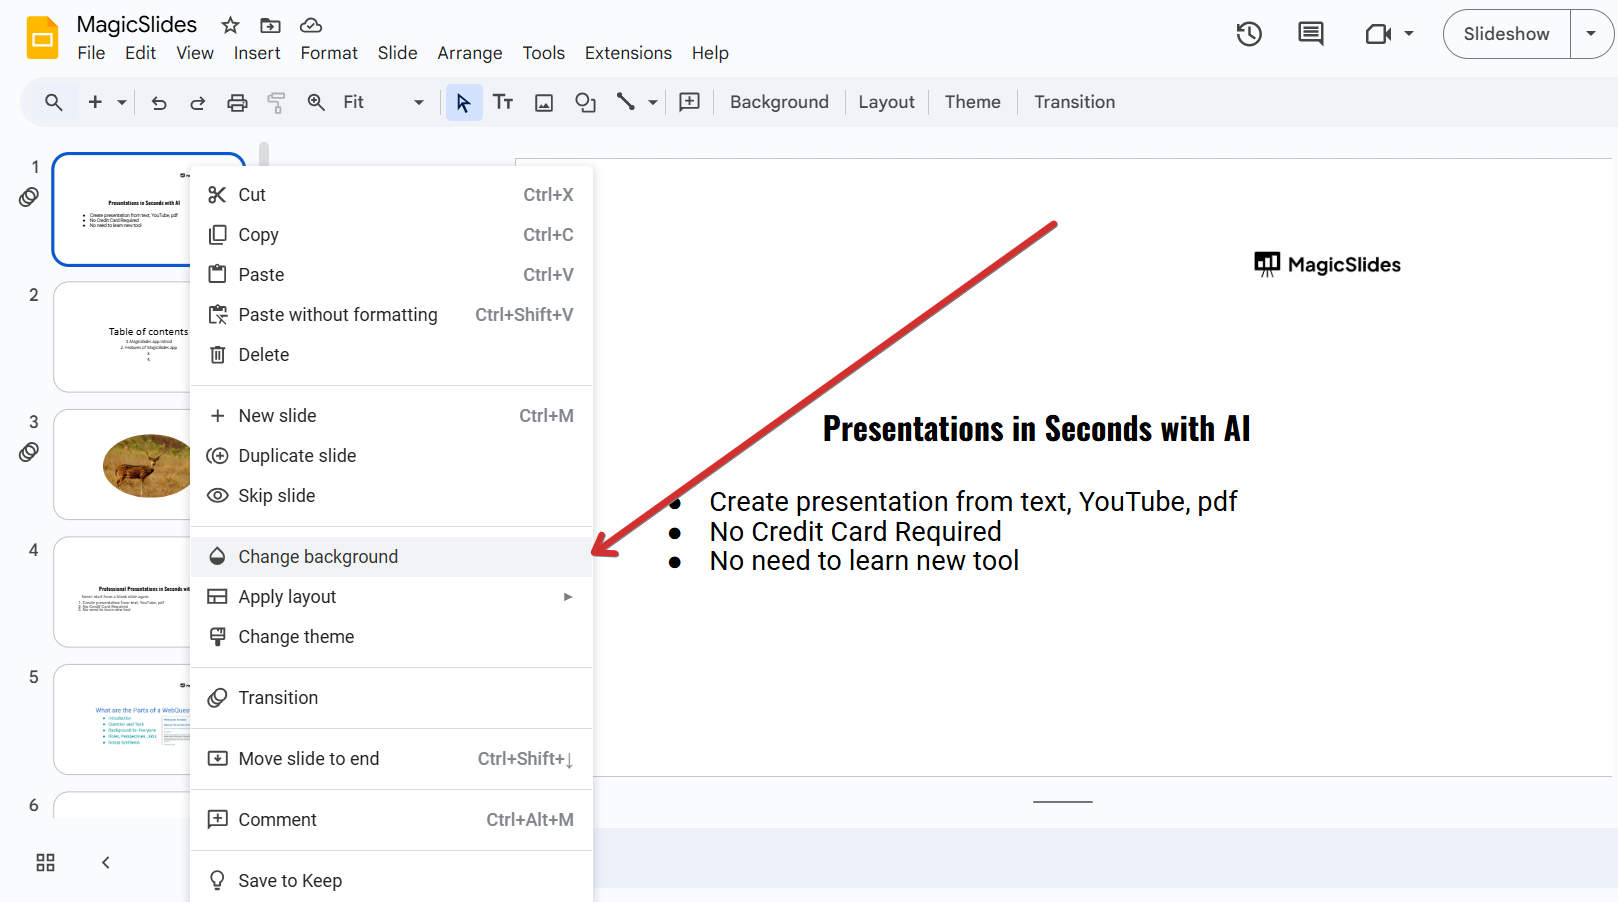Open the View menu
Screen dimensions: 1618x902
point(195,53)
